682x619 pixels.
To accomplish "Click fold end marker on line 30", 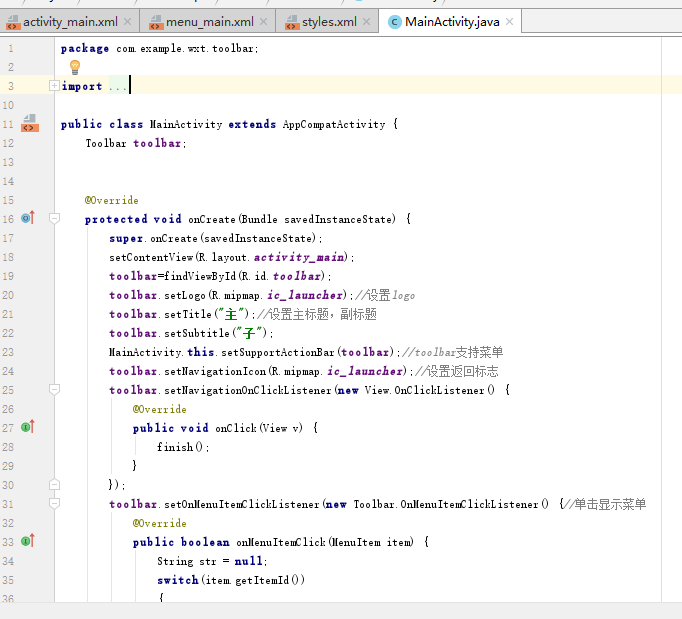I will (54, 484).
